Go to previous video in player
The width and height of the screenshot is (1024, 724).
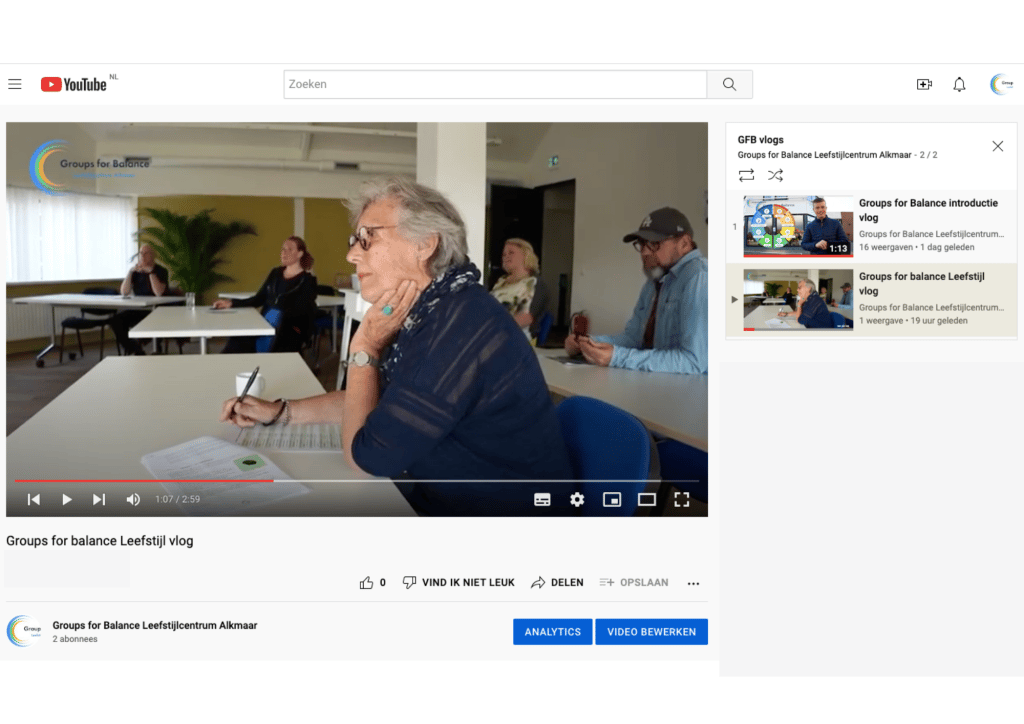point(34,499)
